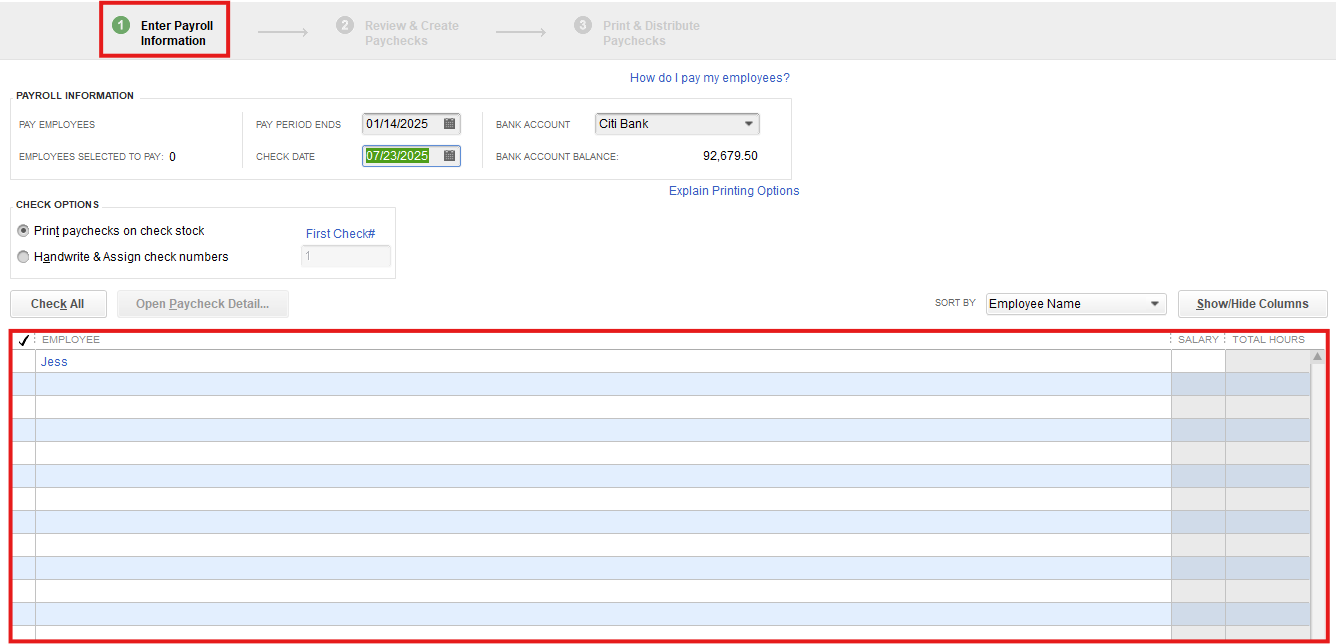The image size is (1336, 644).
Task: Select Print paychecks on check stock
Action: click(x=24, y=231)
